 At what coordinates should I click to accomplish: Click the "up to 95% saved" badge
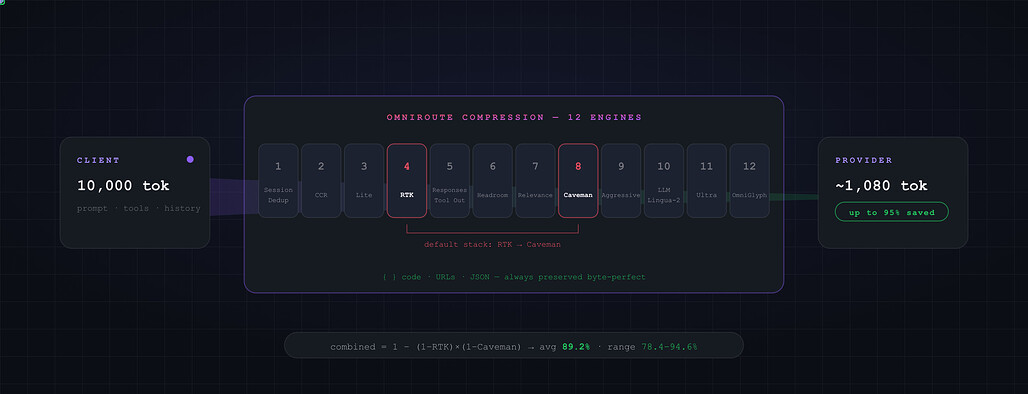click(x=892, y=212)
